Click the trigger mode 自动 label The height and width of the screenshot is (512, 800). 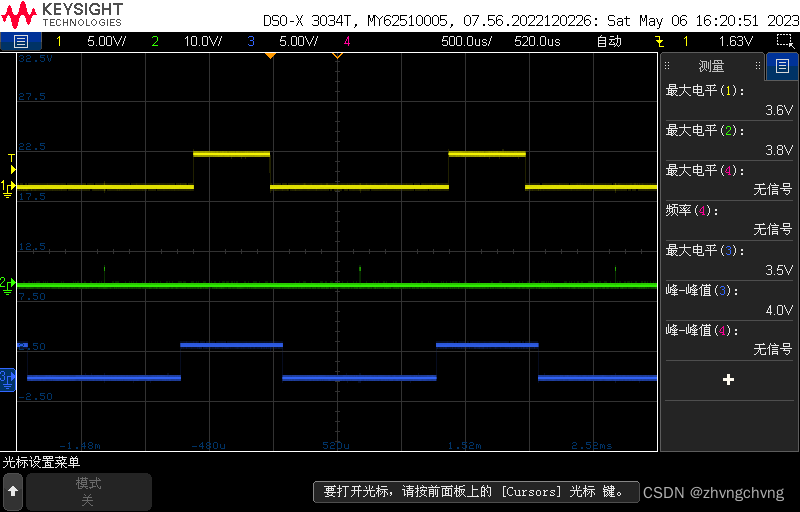609,41
